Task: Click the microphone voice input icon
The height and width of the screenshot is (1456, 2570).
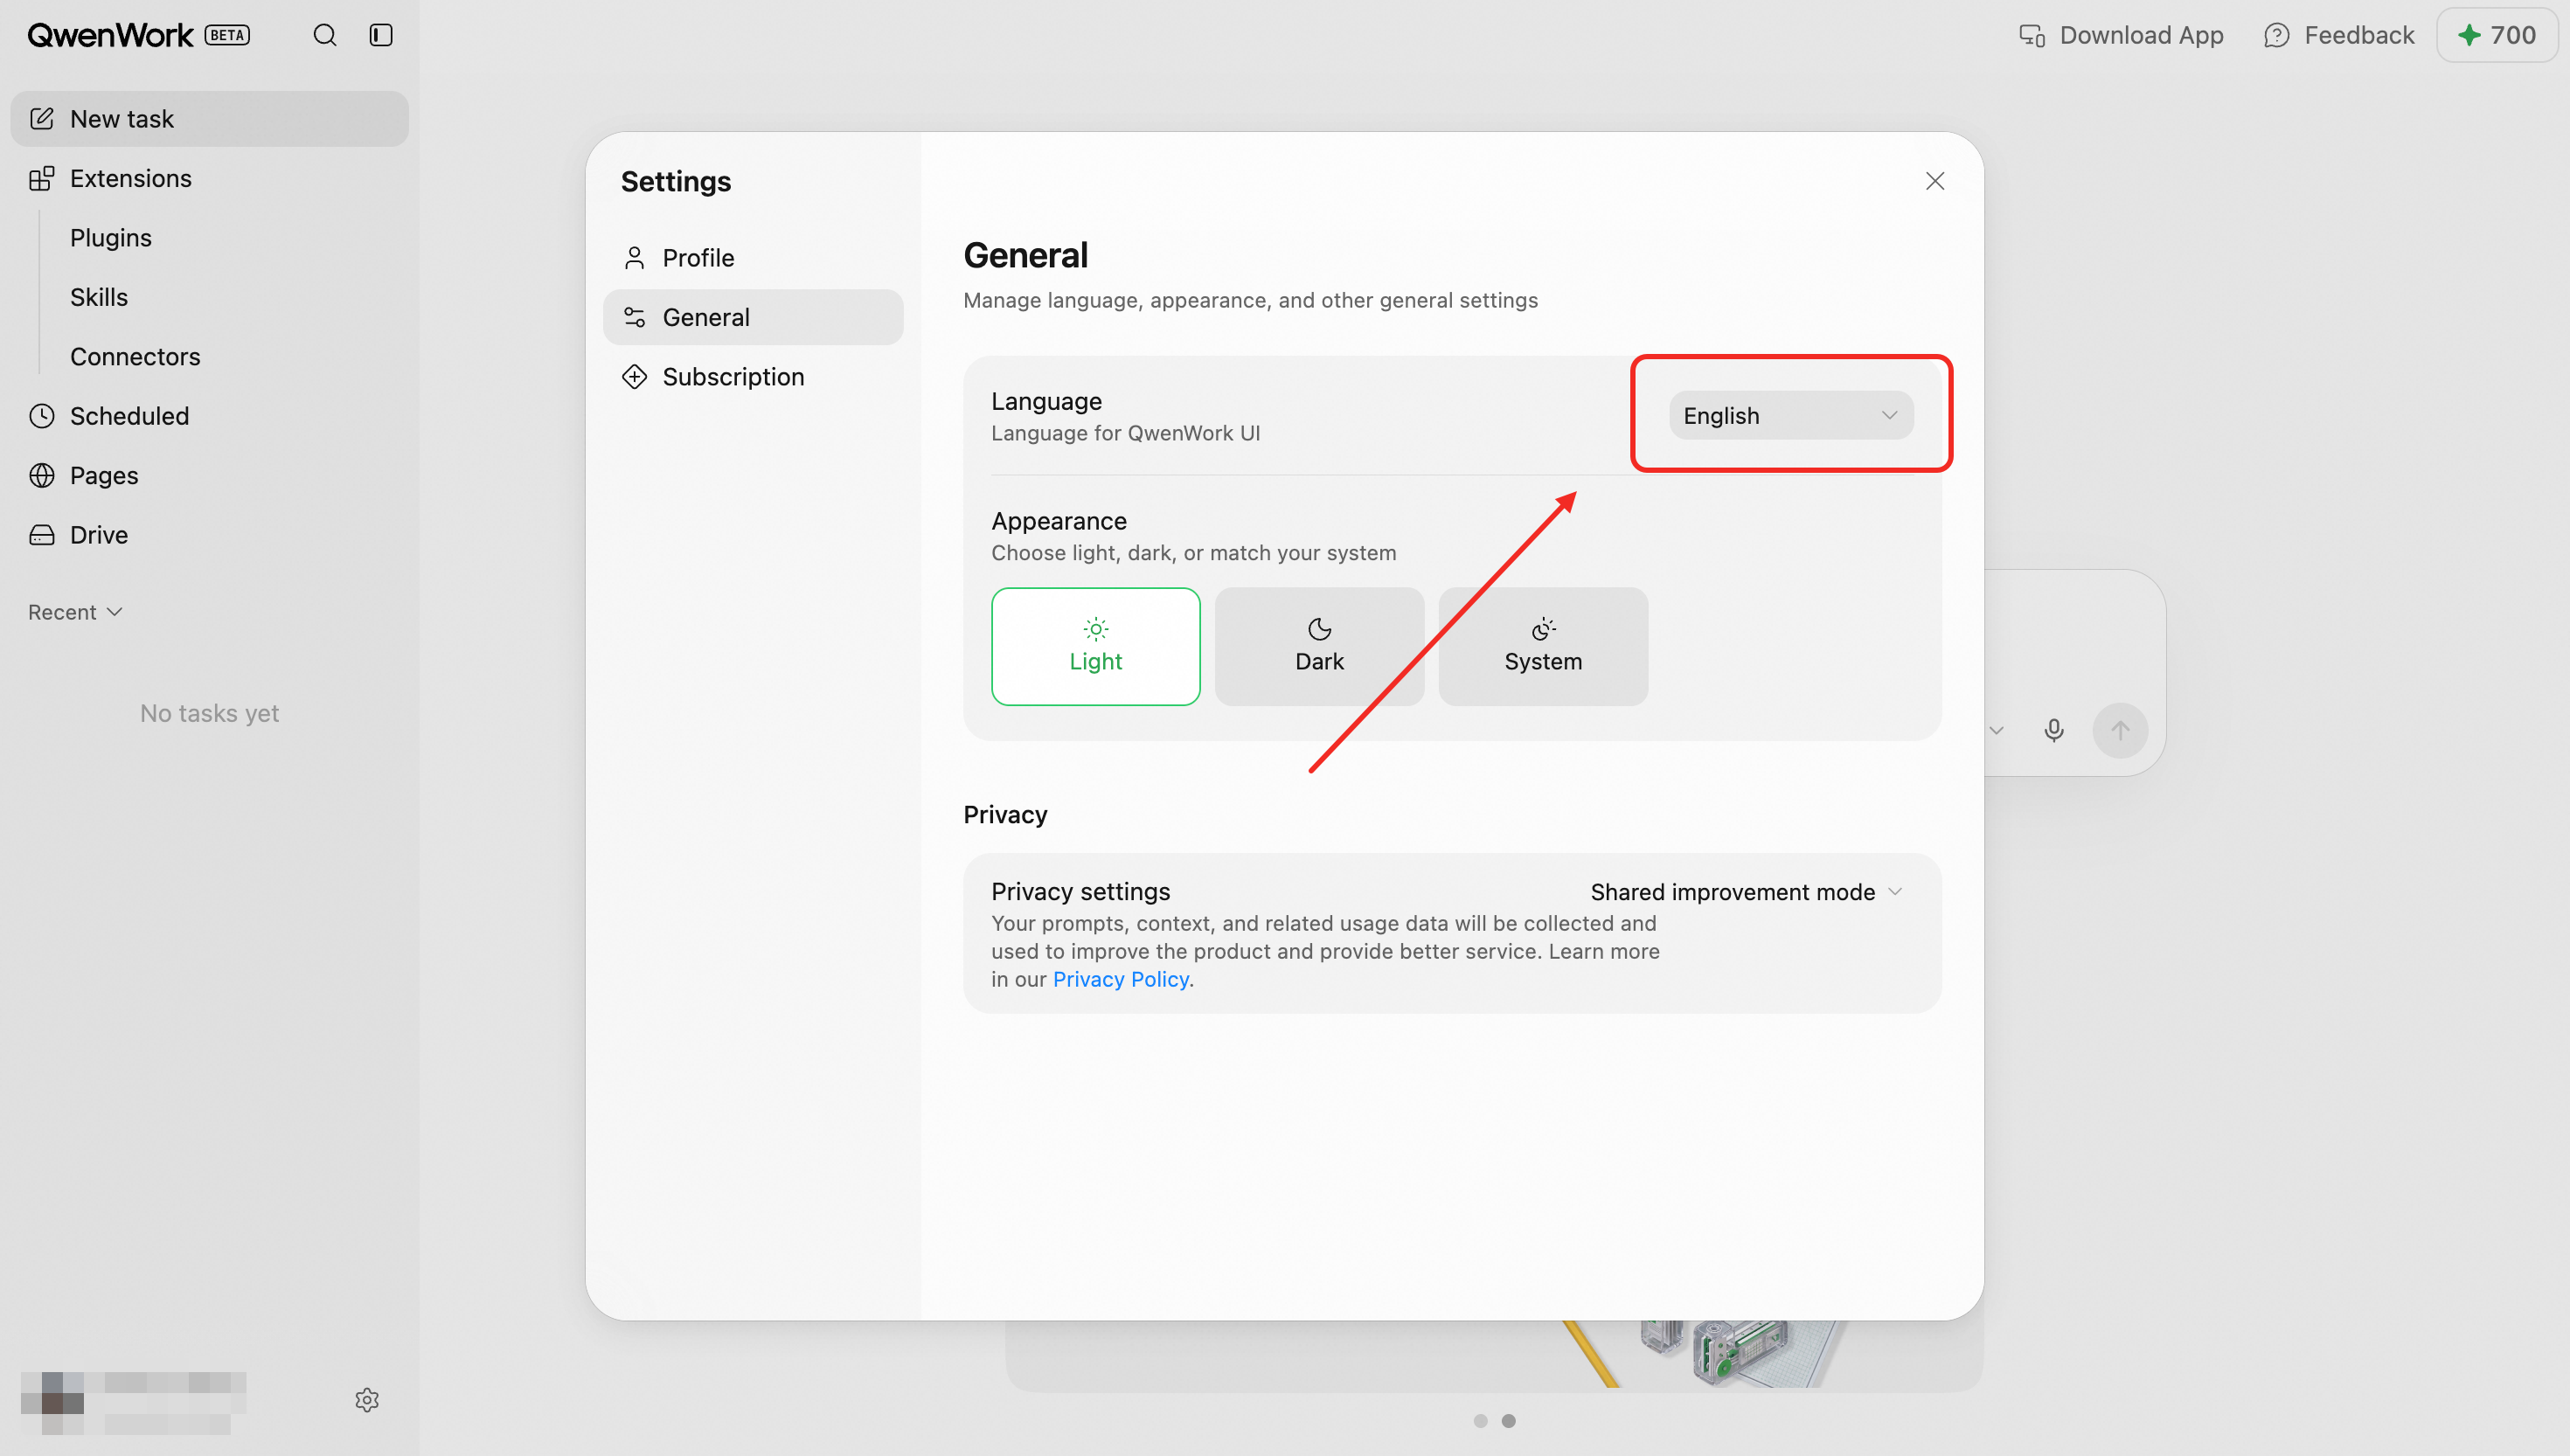Action: coord(2054,730)
